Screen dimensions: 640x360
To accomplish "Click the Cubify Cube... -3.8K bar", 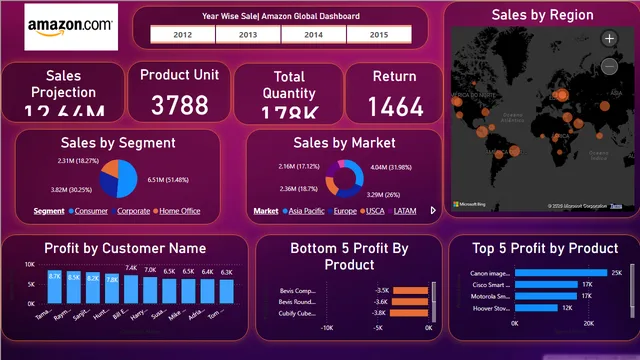I will pos(409,313).
